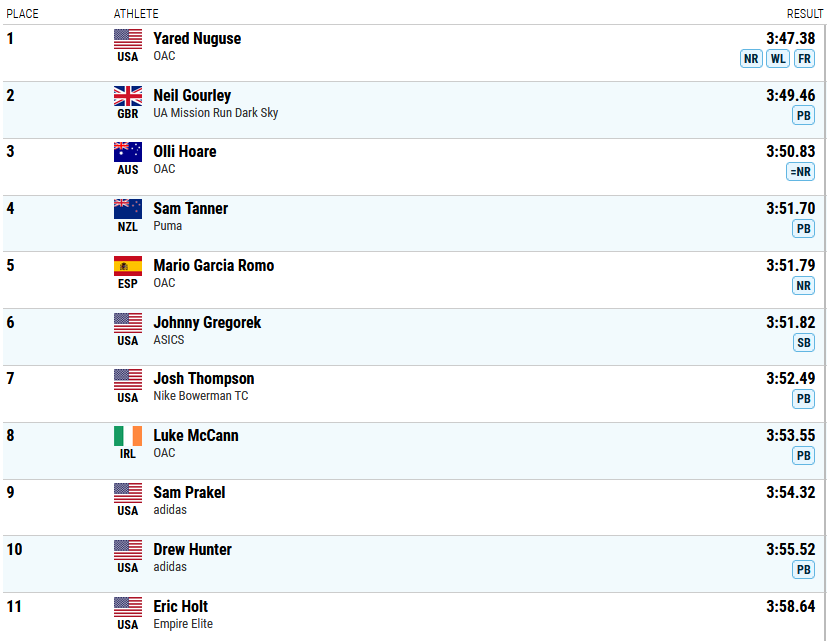This screenshot has height=641, width=827.
Task: Click the FR badge in first place row
Action: coord(804,59)
